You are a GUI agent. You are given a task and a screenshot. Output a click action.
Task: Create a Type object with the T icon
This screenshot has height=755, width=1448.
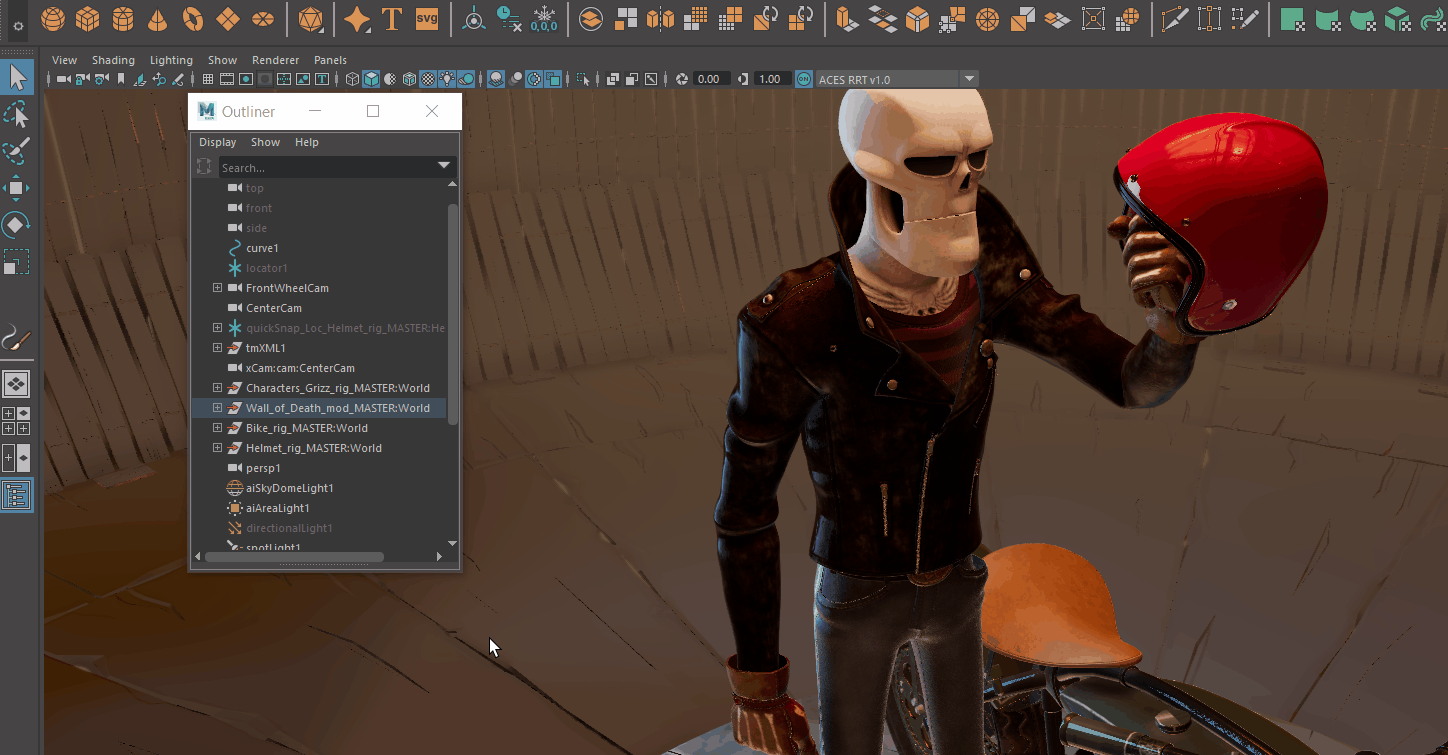[391, 17]
